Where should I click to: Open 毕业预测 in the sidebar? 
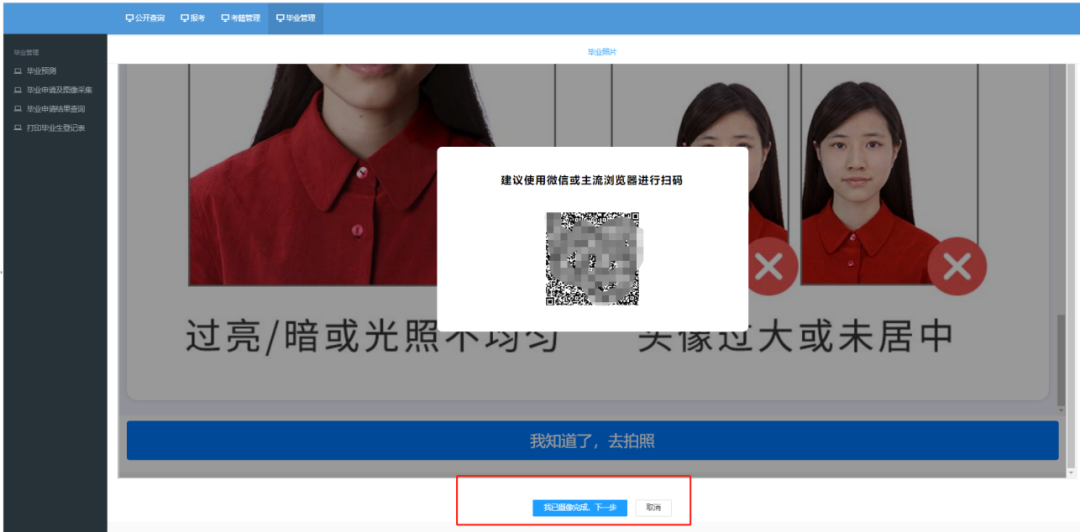pyautogui.click(x=40, y=71)
